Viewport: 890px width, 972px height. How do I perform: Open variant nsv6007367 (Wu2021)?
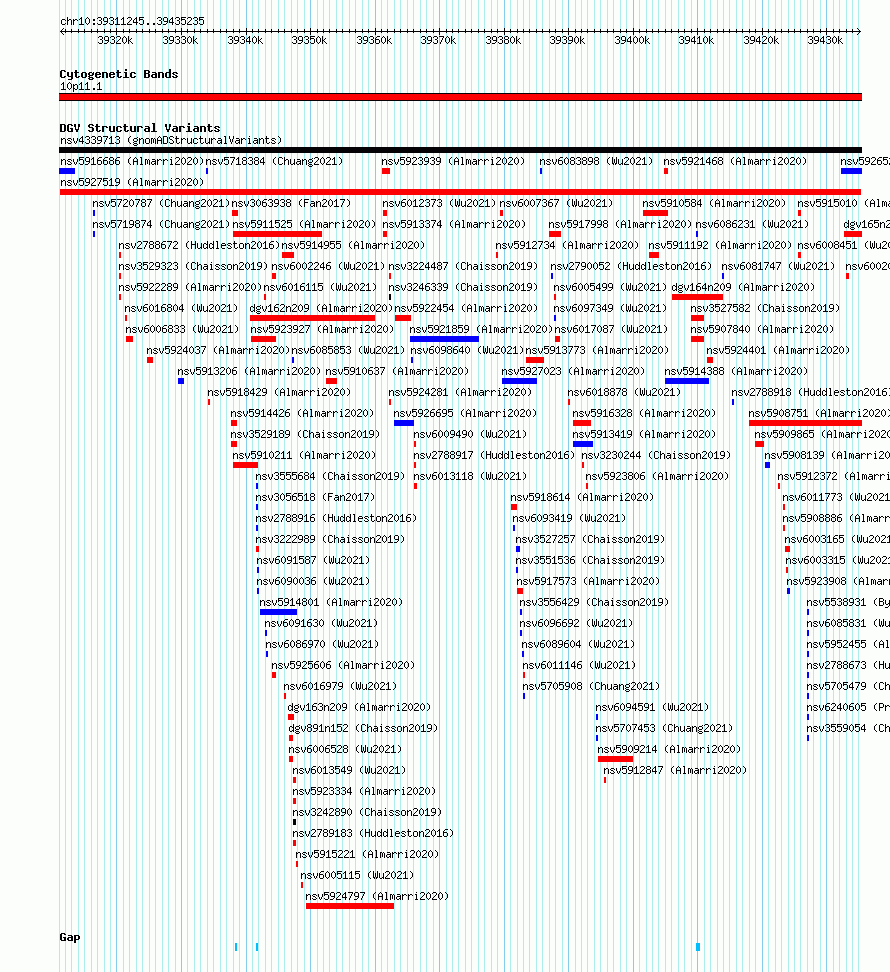(x=556, y=203)
